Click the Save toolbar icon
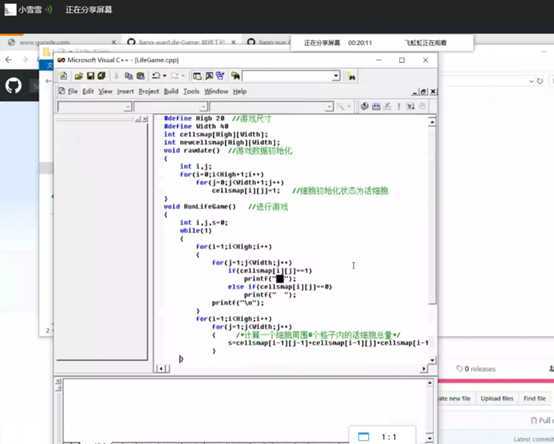Screen dimensions: 554x444 click(90, 76)
